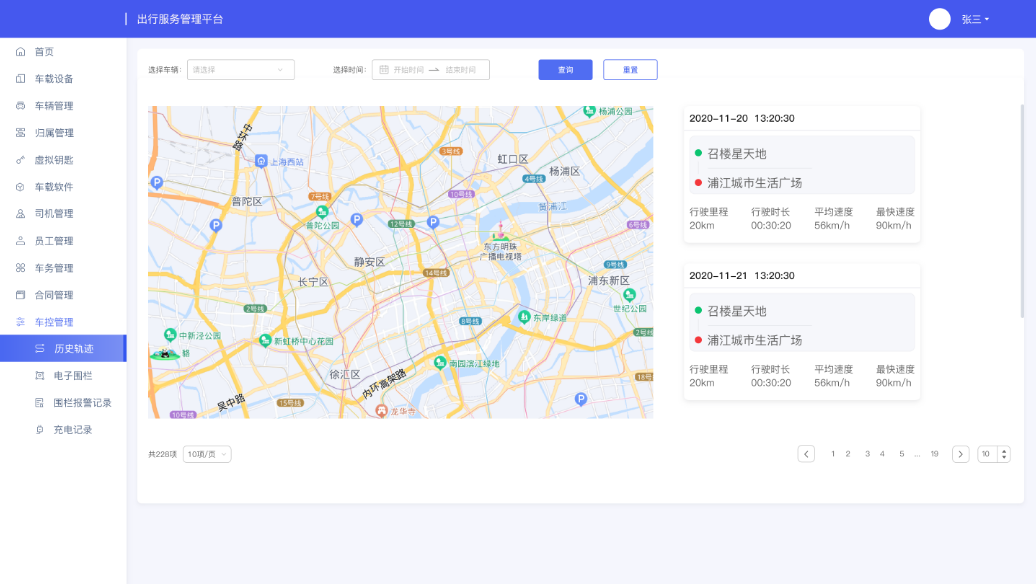Go to page 1
This screenshot has width=1036, height=584.
point(833,454)
